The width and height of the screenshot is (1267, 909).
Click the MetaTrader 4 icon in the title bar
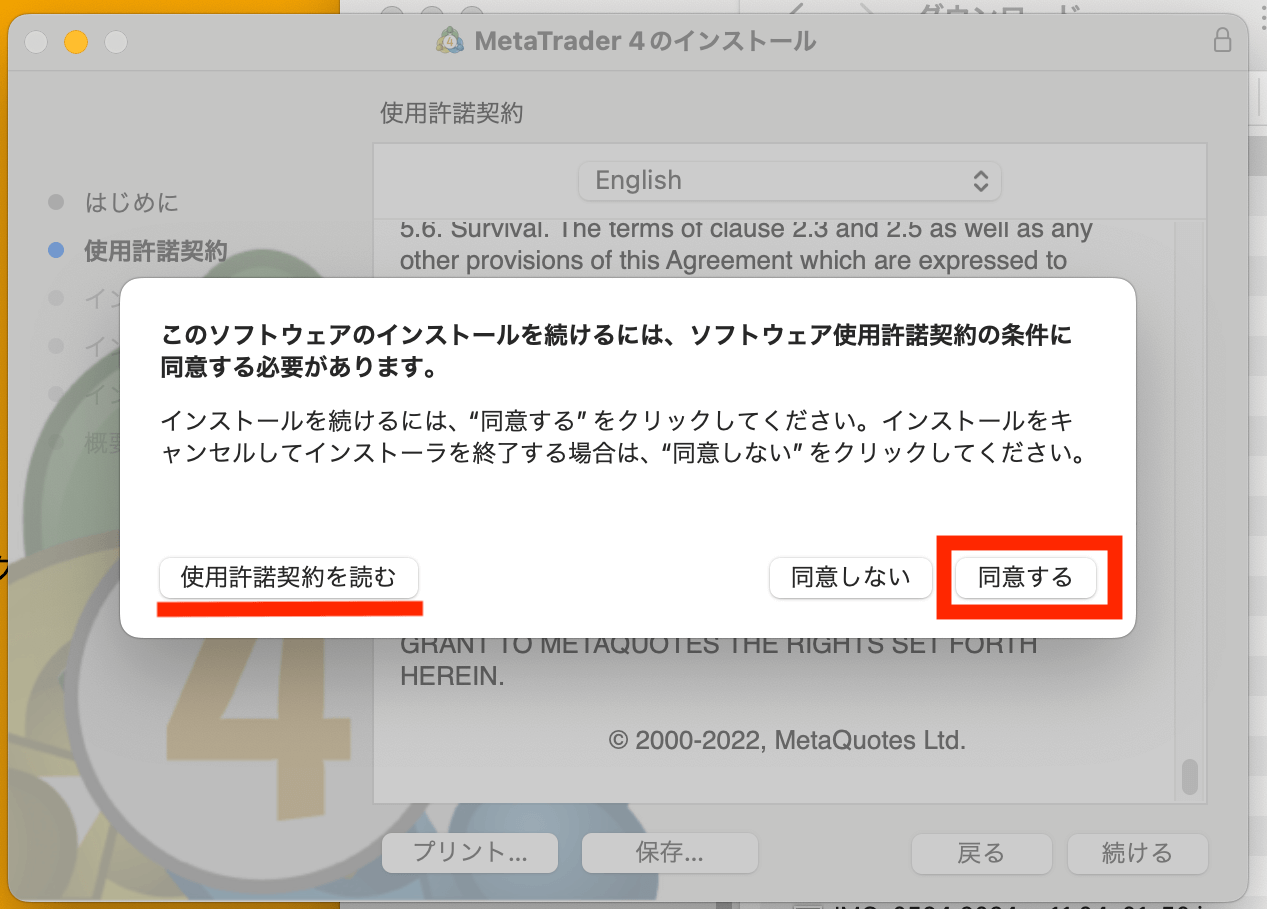450,41
